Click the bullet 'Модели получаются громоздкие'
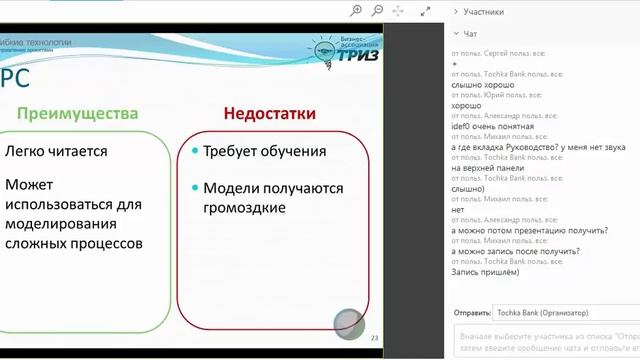The image size is (640, 360). [x=273, y=198]
